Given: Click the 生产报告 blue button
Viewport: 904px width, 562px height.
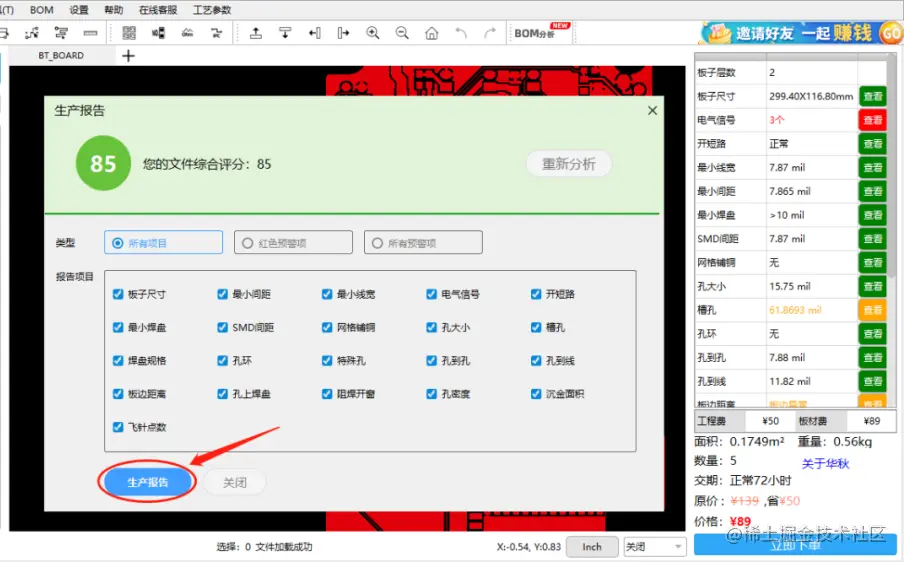Looking at the screenshot, I should pos(148,482).
